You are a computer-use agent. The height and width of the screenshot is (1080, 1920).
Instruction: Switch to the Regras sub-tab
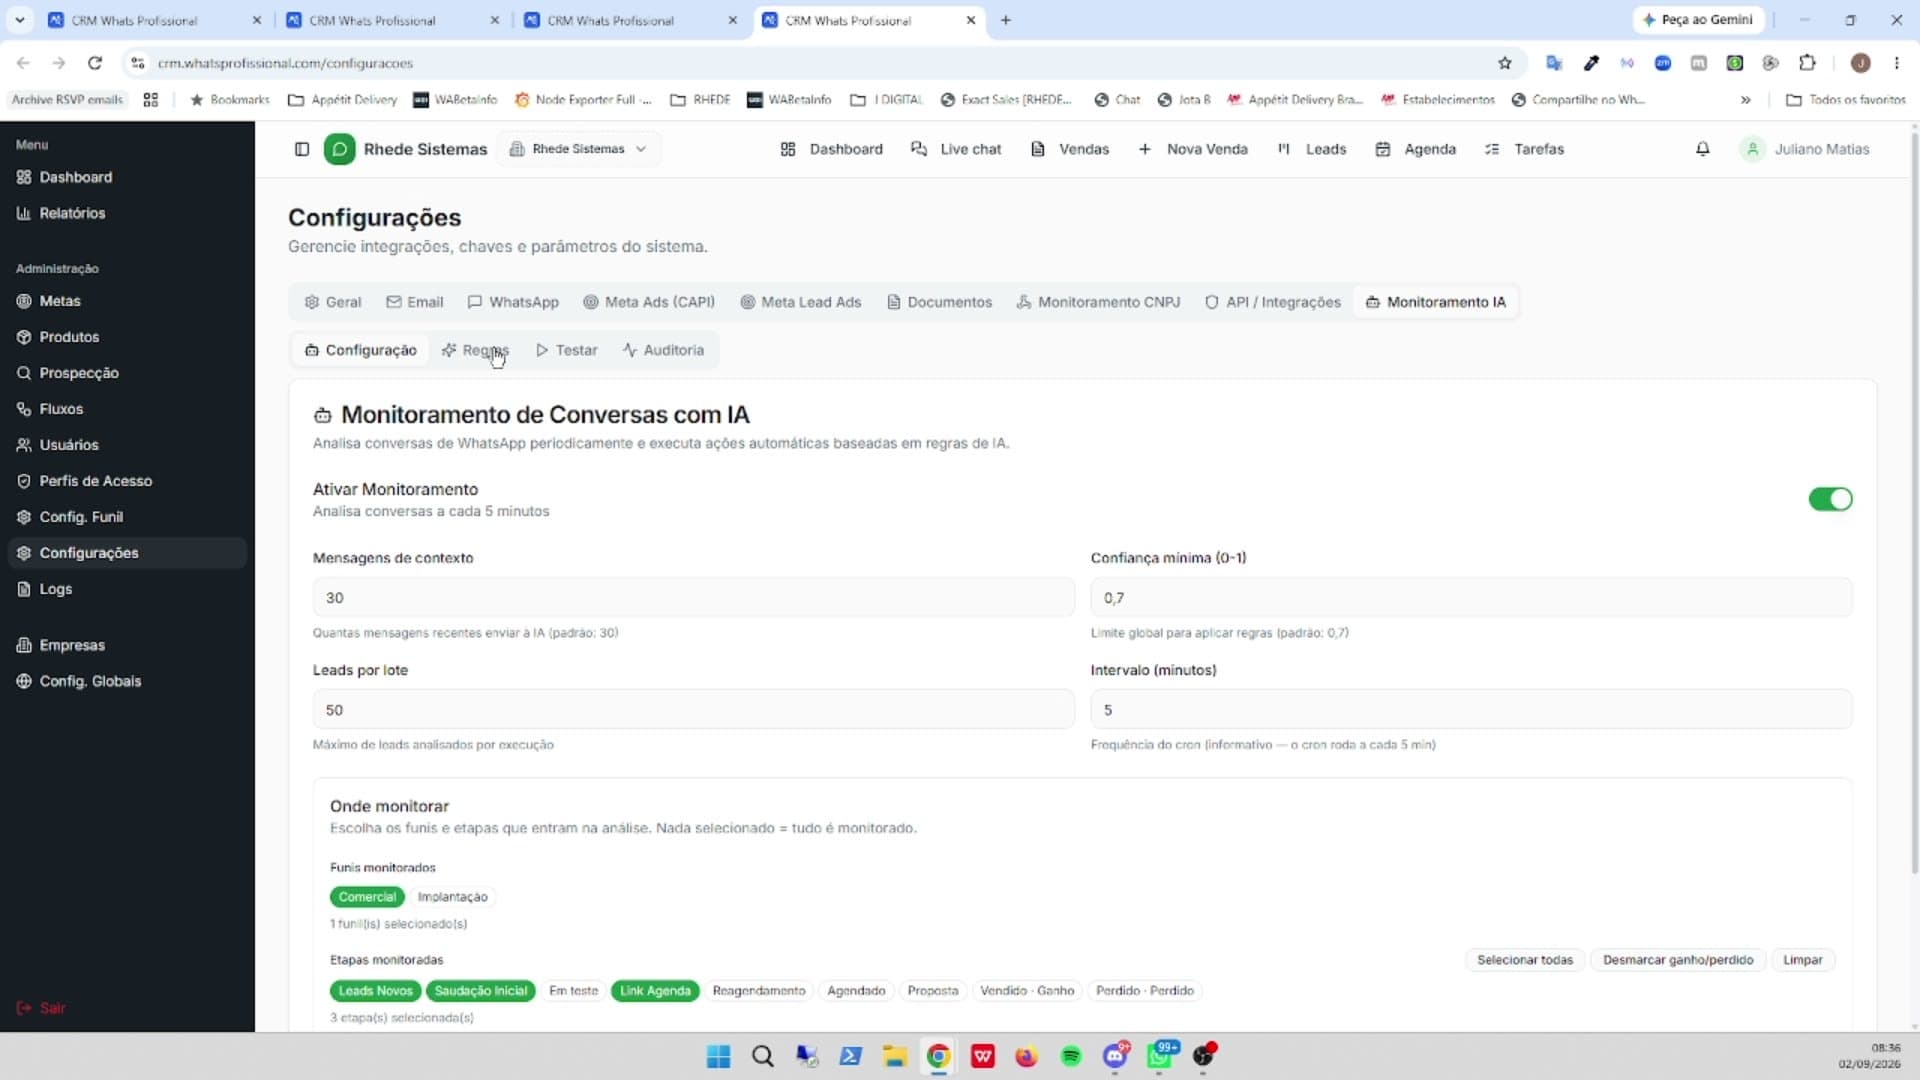[476, 351]
